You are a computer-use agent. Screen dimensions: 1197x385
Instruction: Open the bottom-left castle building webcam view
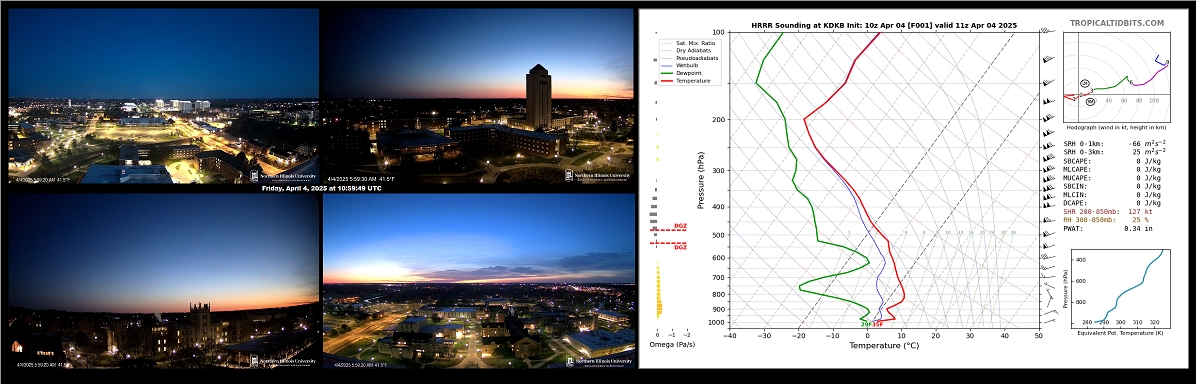(163, 281)
